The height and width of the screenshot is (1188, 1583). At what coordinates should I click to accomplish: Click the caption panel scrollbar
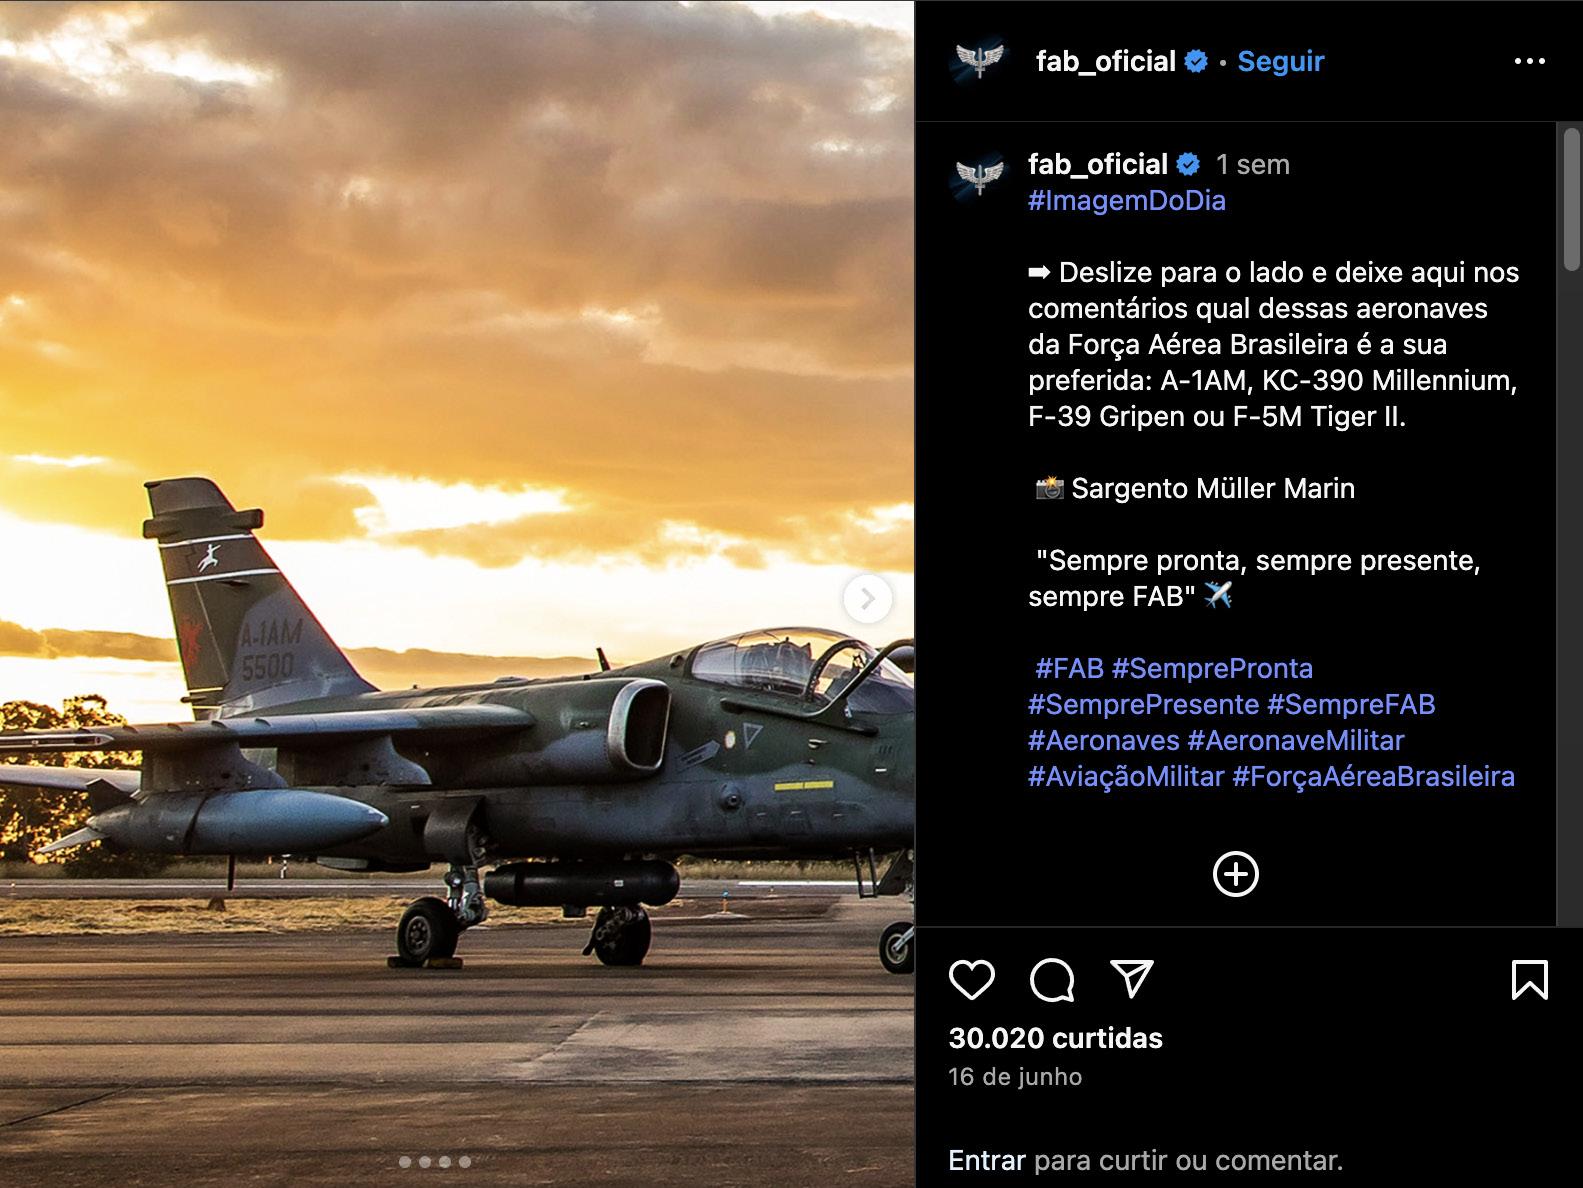[1571, 199]
